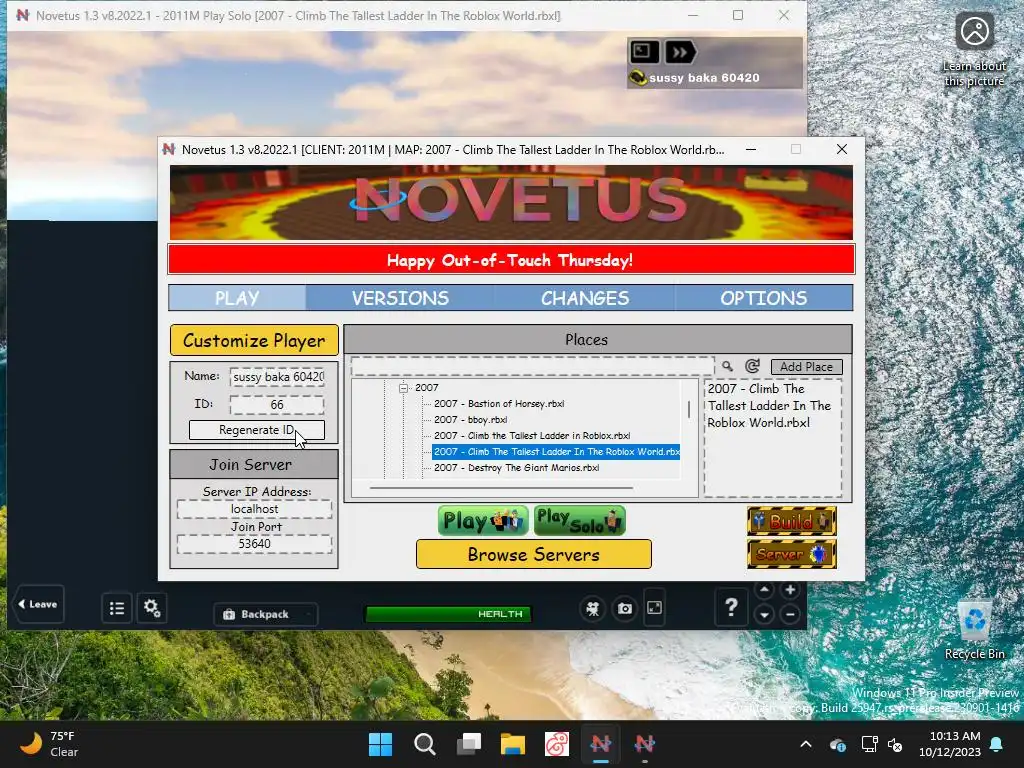This screenshot has width=1024, height=768.
Task: Open game settings gear icon
Action: tap(152, 609)
